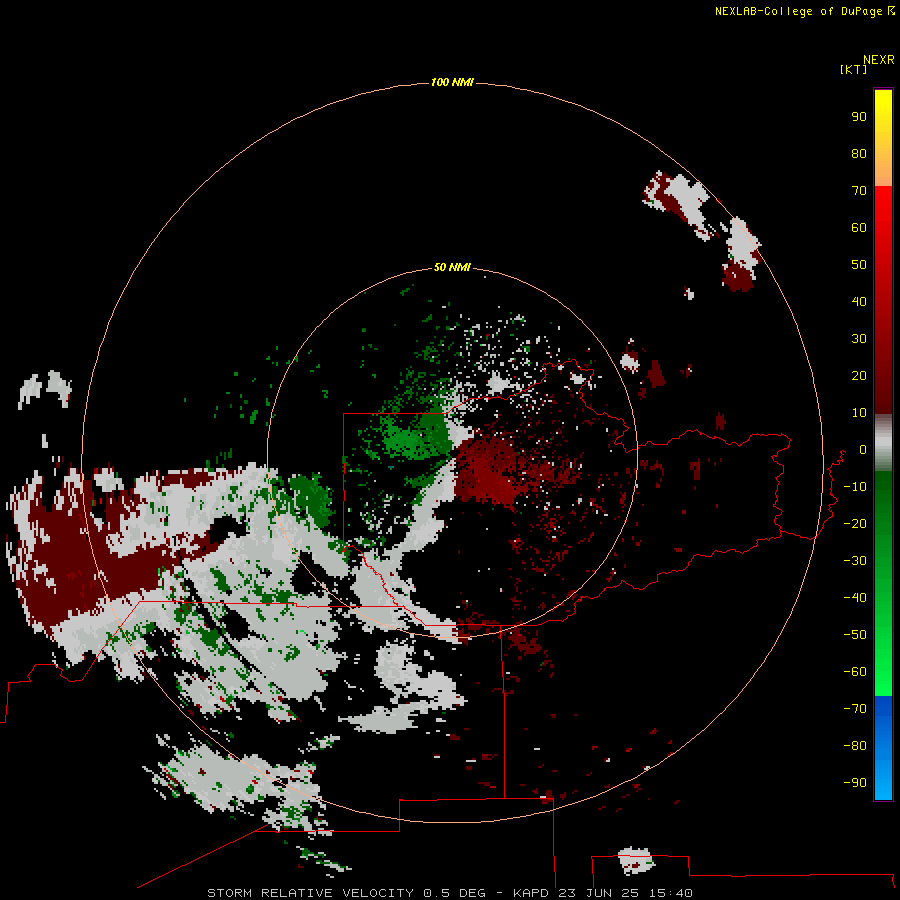Image resolution: width=900 pixels, height=900 pixels.
Task: Click the 10 value on the velocity scale
Action: (859, 413)
